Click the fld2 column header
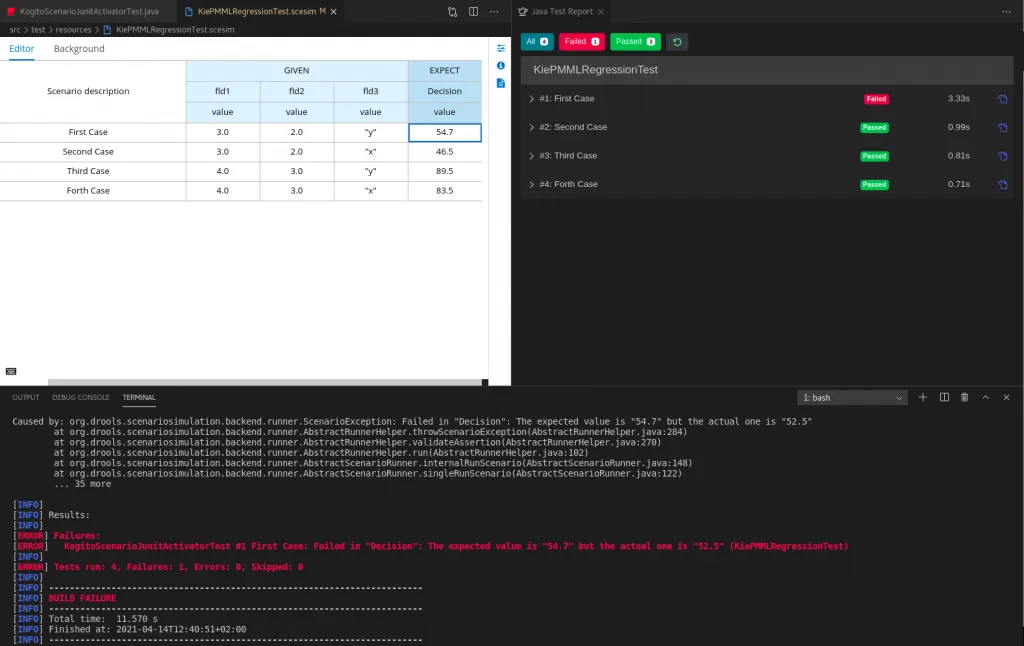1024x646 pixels. [x=296, y=91]
